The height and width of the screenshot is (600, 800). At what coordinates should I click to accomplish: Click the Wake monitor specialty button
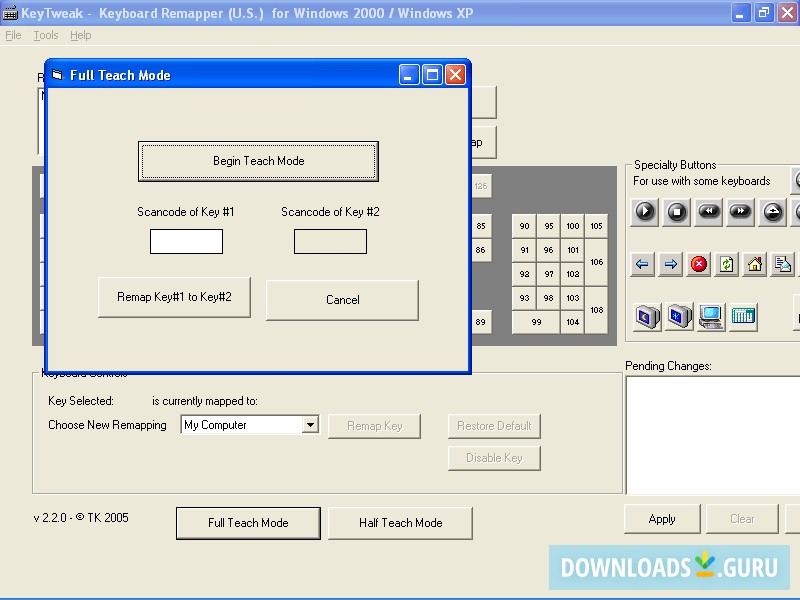click(x=680, y=317)
